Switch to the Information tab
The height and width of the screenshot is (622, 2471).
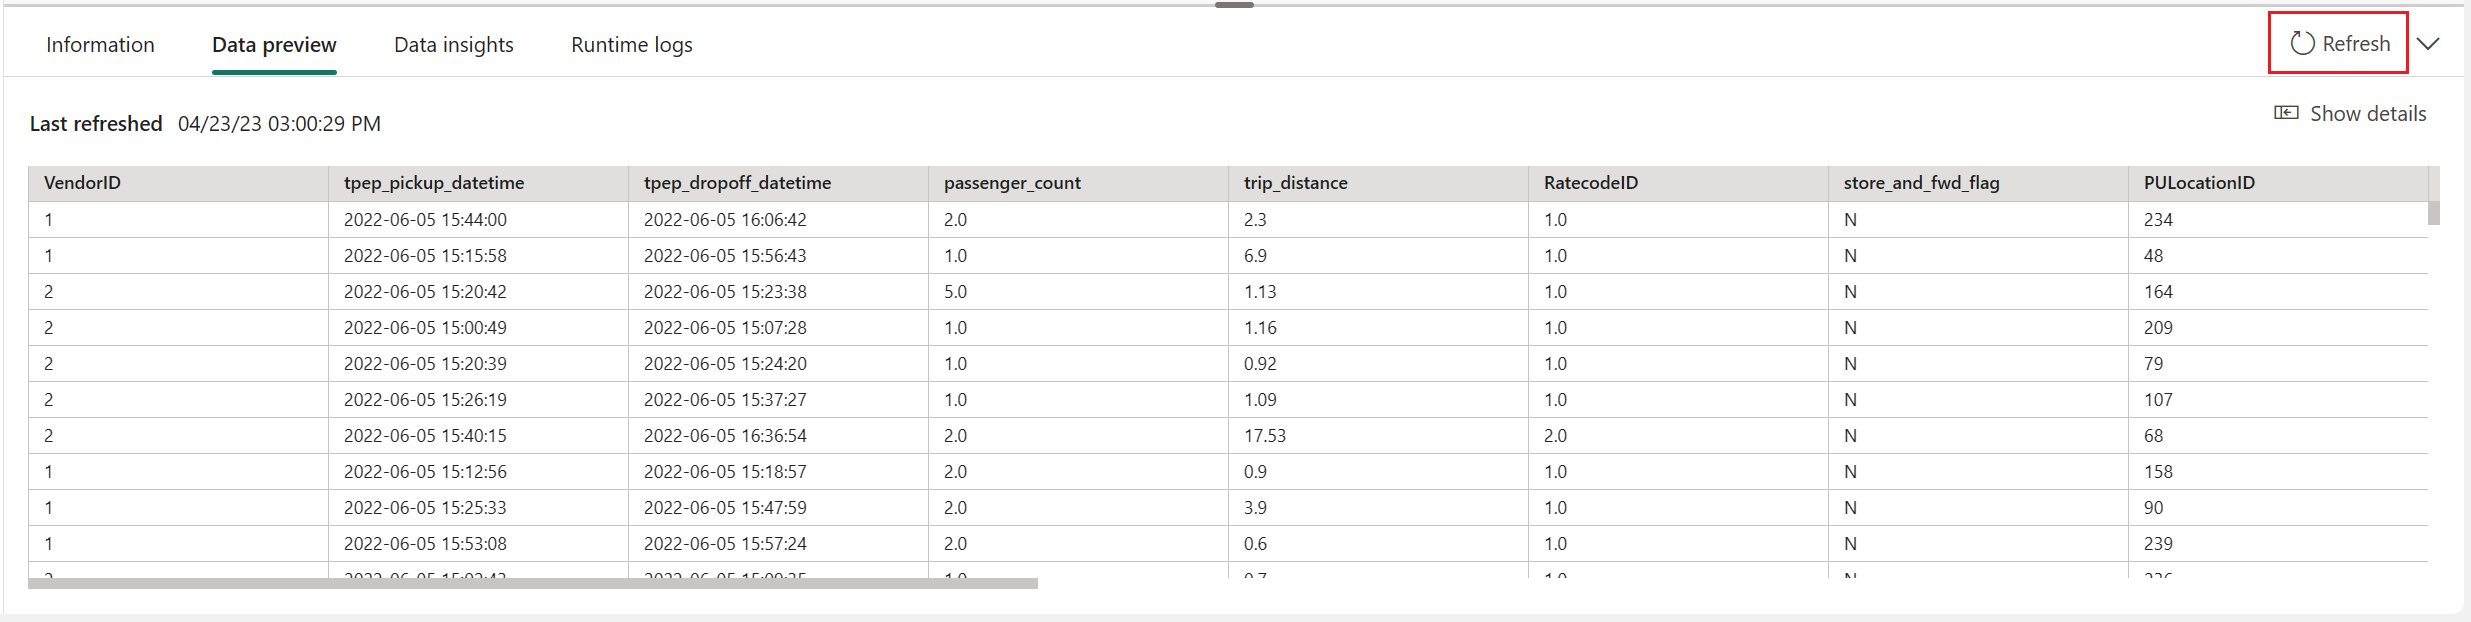[100, 45]
